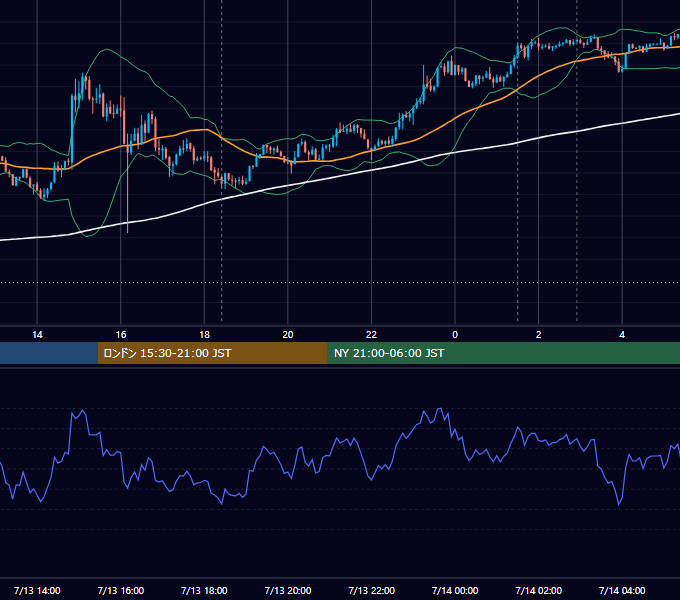Image resolution: width=680 pixels, height=600 pixels.
Task: Click the NY 21:00-06:00 JST session bar
Action: [503, 353]
